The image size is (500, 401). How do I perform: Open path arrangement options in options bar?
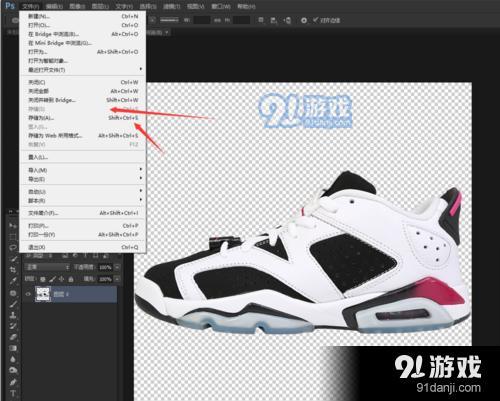pos(287,20)
